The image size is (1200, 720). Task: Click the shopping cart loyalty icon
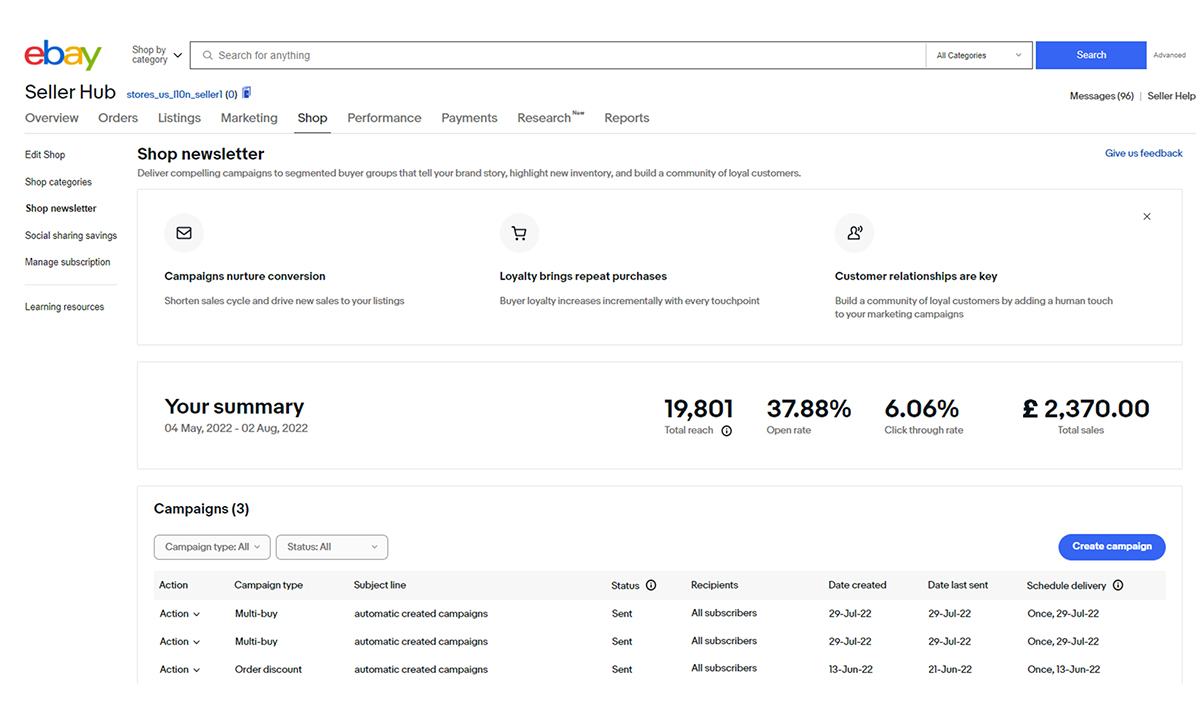click(519, 233)
